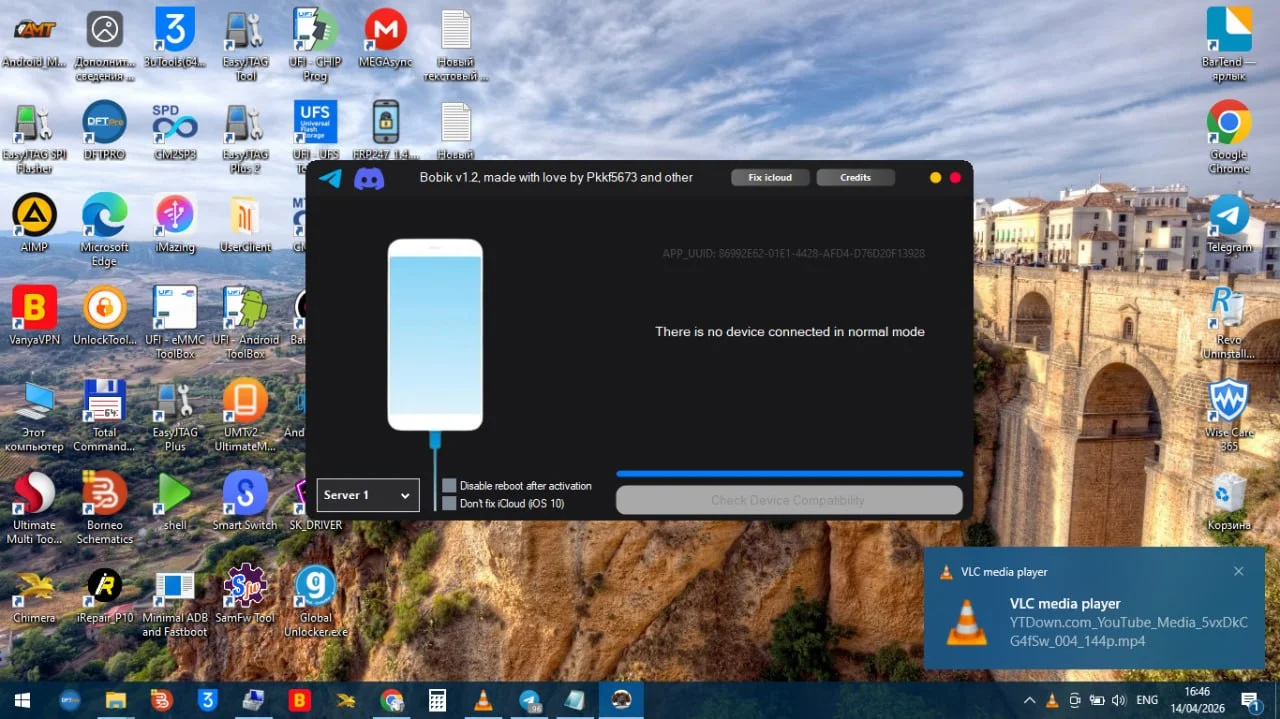1280x719 pixels.
Task: Open EasyJTAG Plus 2 desktop shortcut
Action: (245, 138)
